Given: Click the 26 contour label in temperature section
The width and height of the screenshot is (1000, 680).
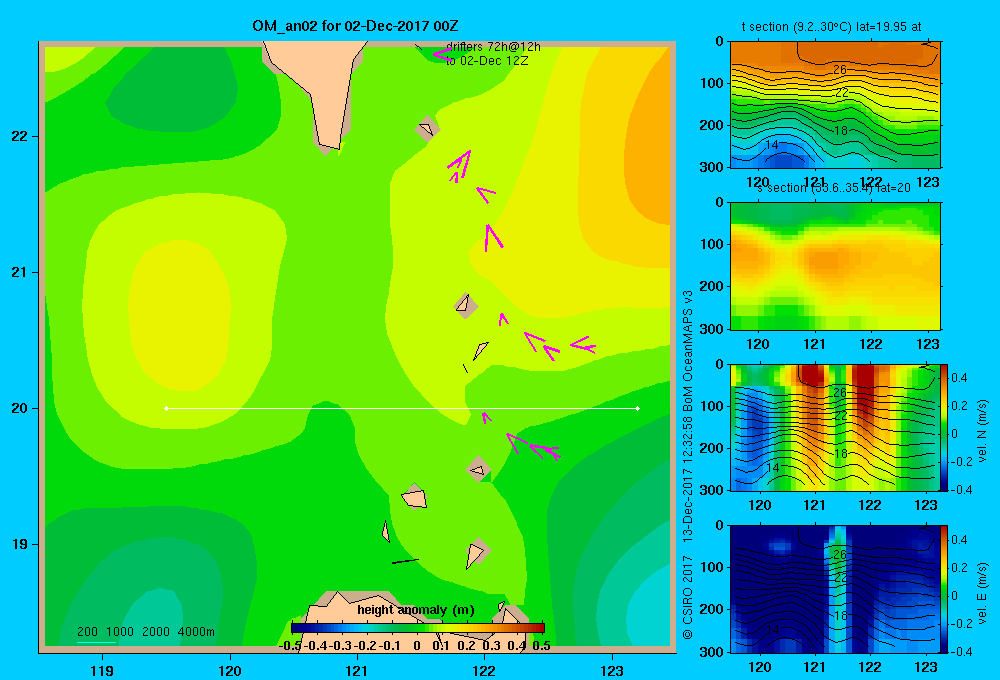Looking at the screenshot, I should click(x=840, y=70).
